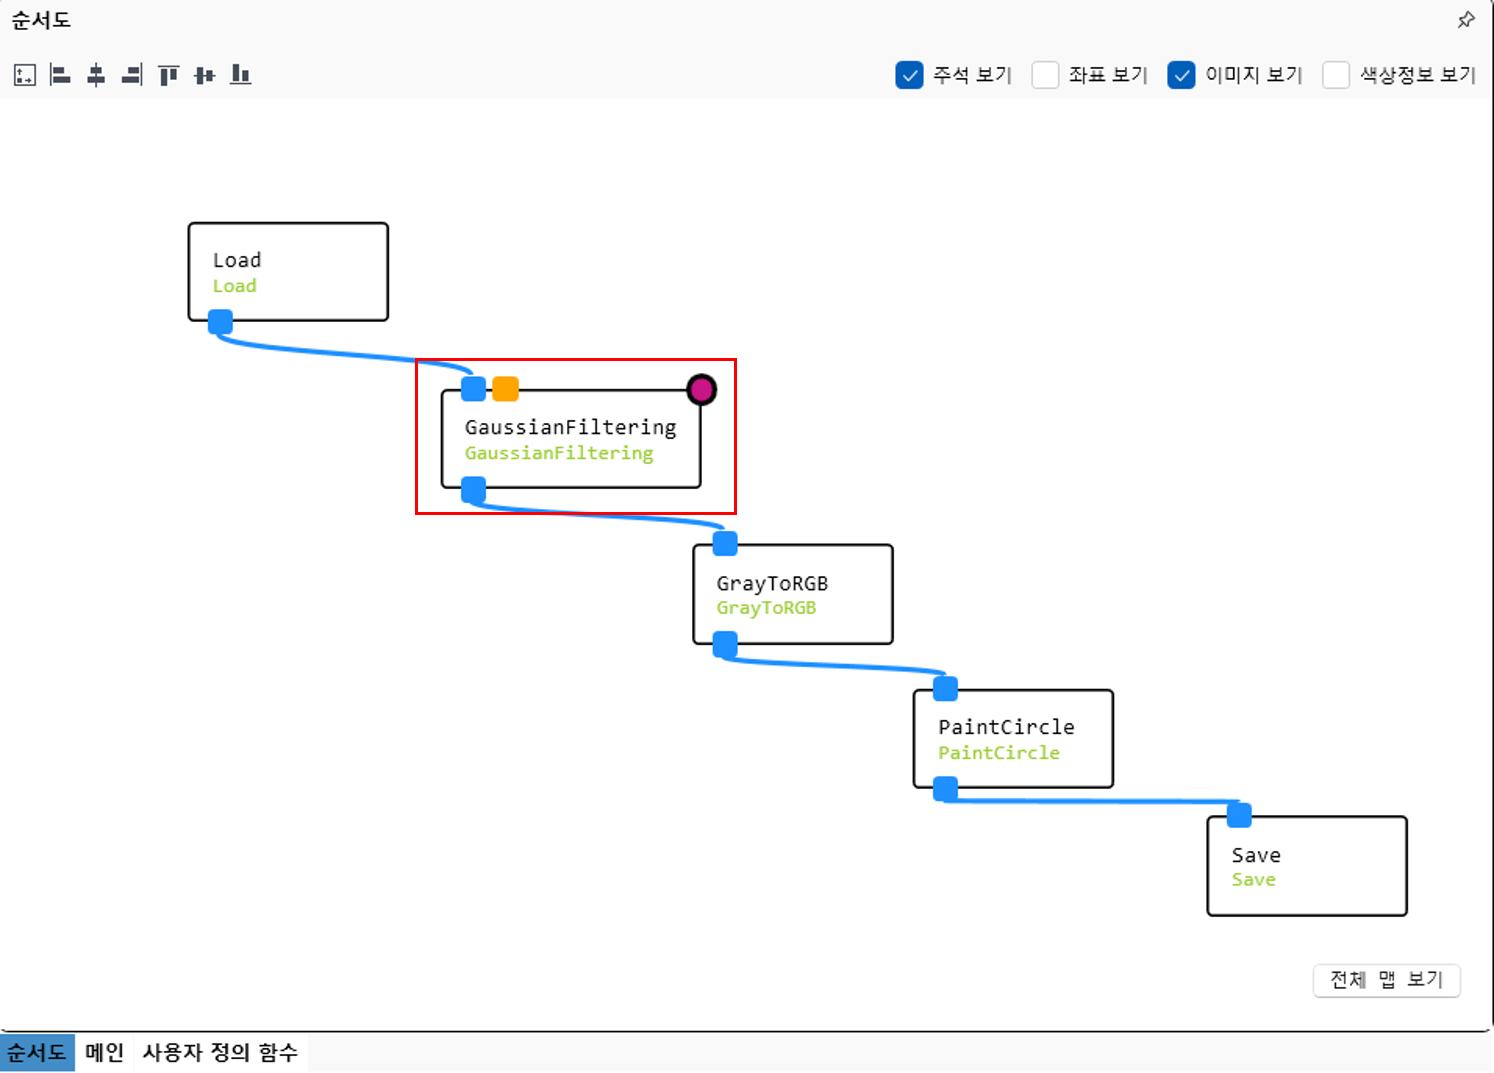Click the auto-arrange layout icon
The image size is (1494, 1073).
pyautogui.click(x=25, y=75)
